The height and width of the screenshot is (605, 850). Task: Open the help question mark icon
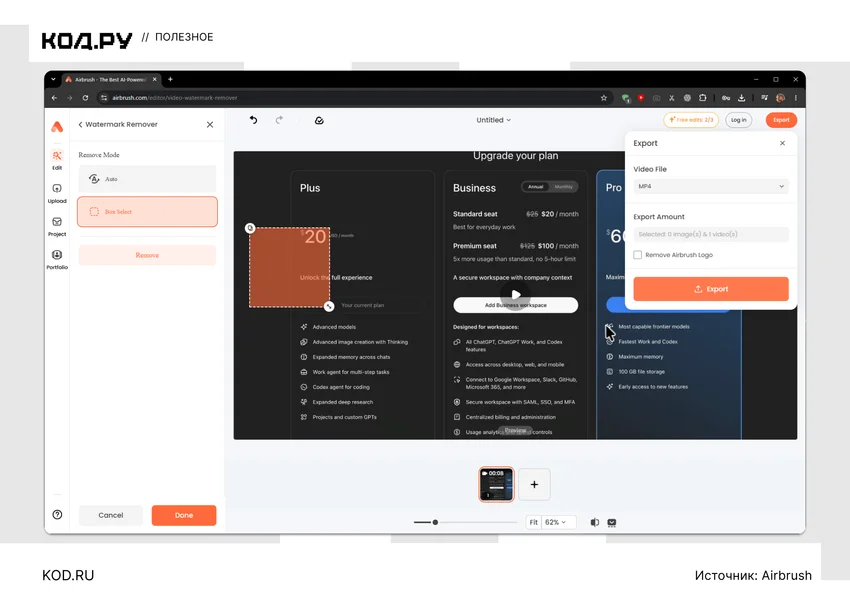(57, 514)
